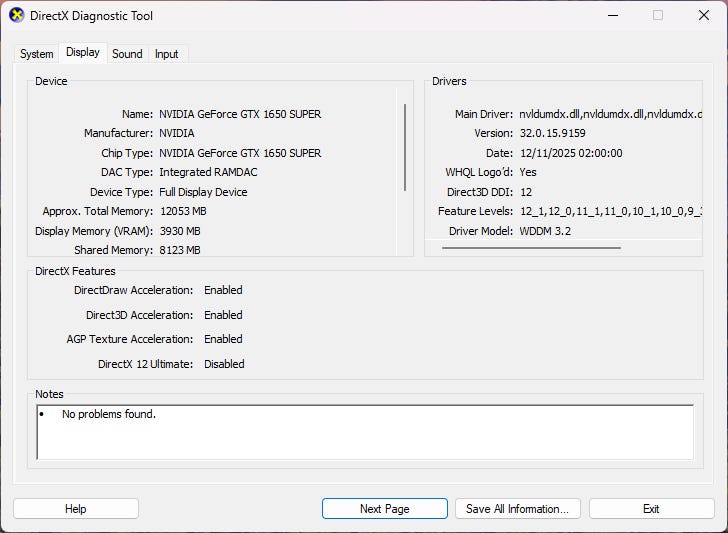This screenshot has width=728, height=533.
Task: Click the Exit button
Action: click(x=651, y=509)
